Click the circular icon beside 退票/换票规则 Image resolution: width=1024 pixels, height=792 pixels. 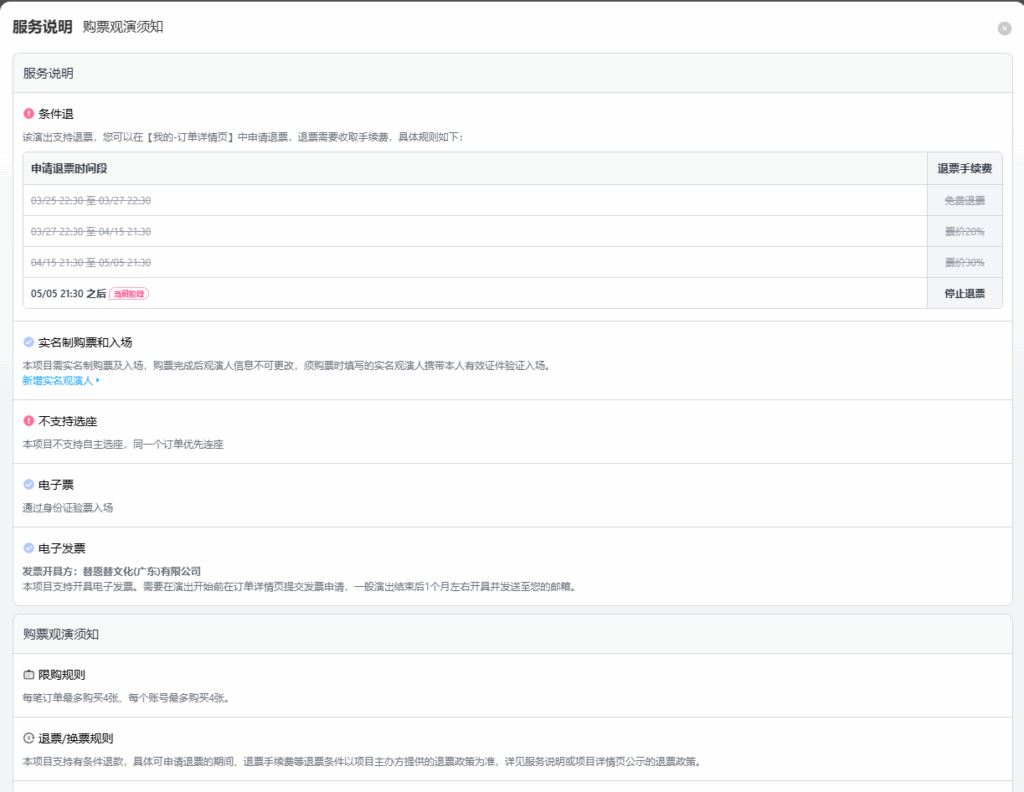[28, 739]
